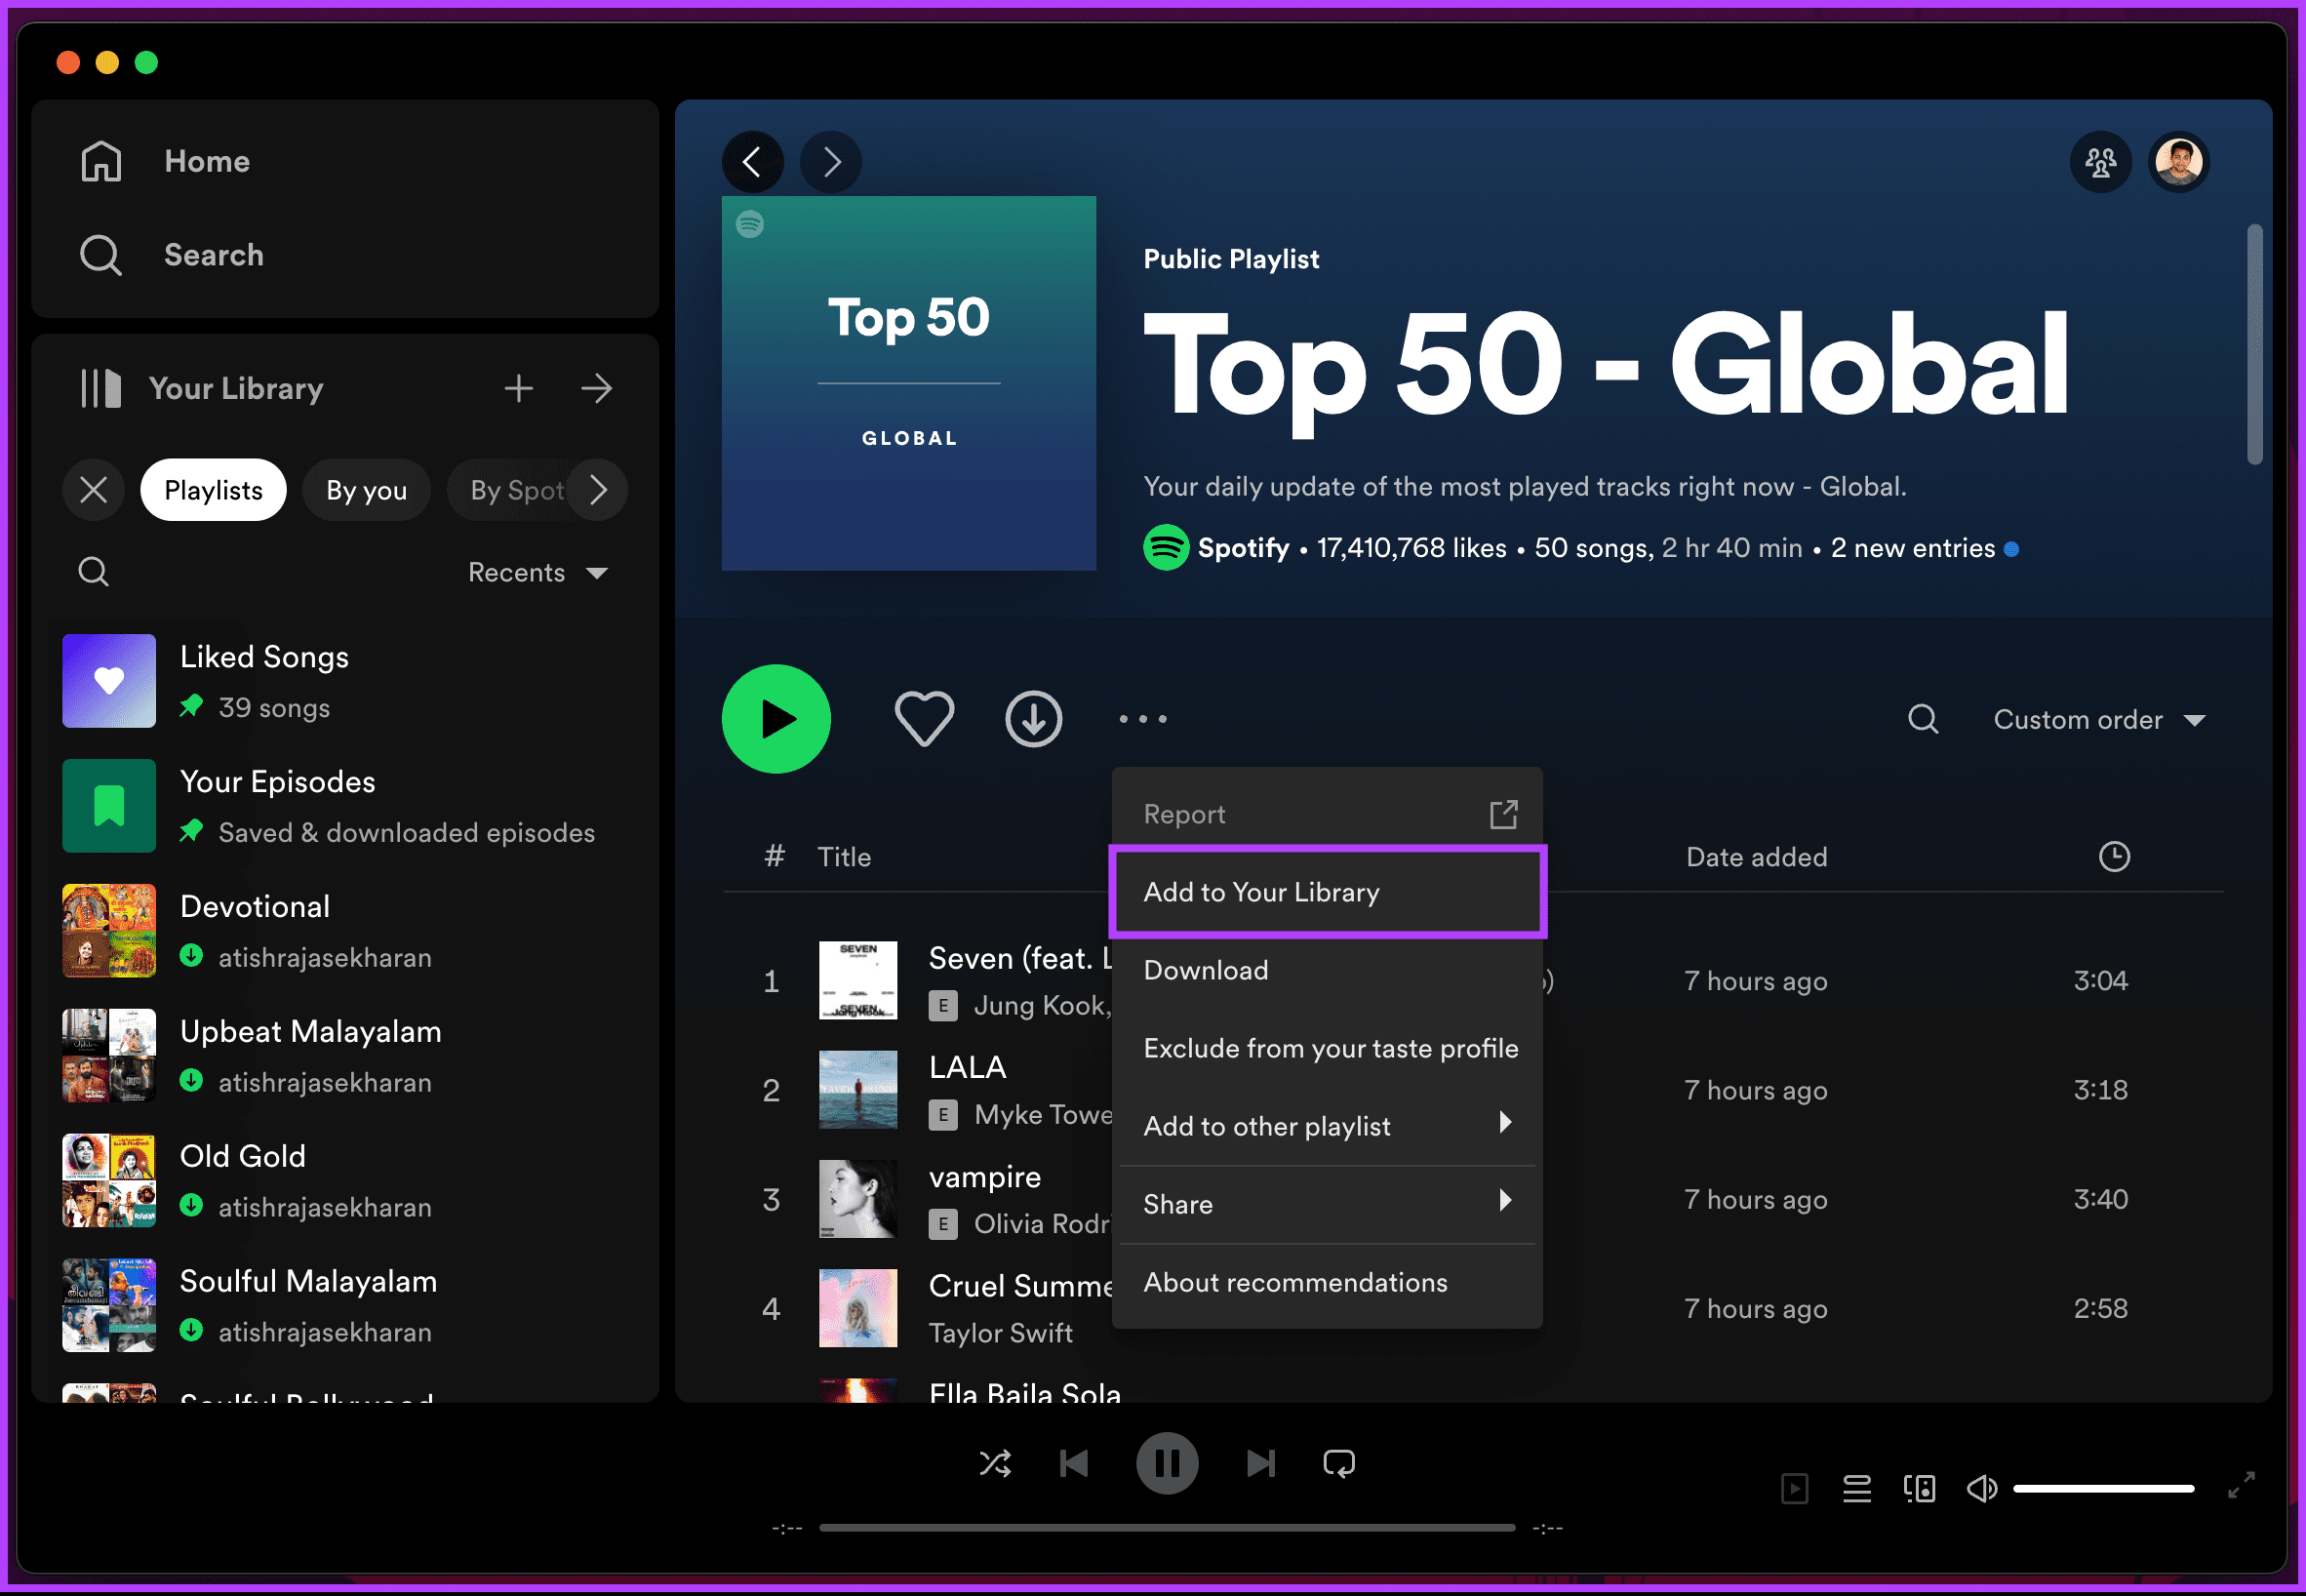This screenshot has height=1596, width=2306.
Task: Click the playback progress bar
Action: (x=1167, y=1528)
